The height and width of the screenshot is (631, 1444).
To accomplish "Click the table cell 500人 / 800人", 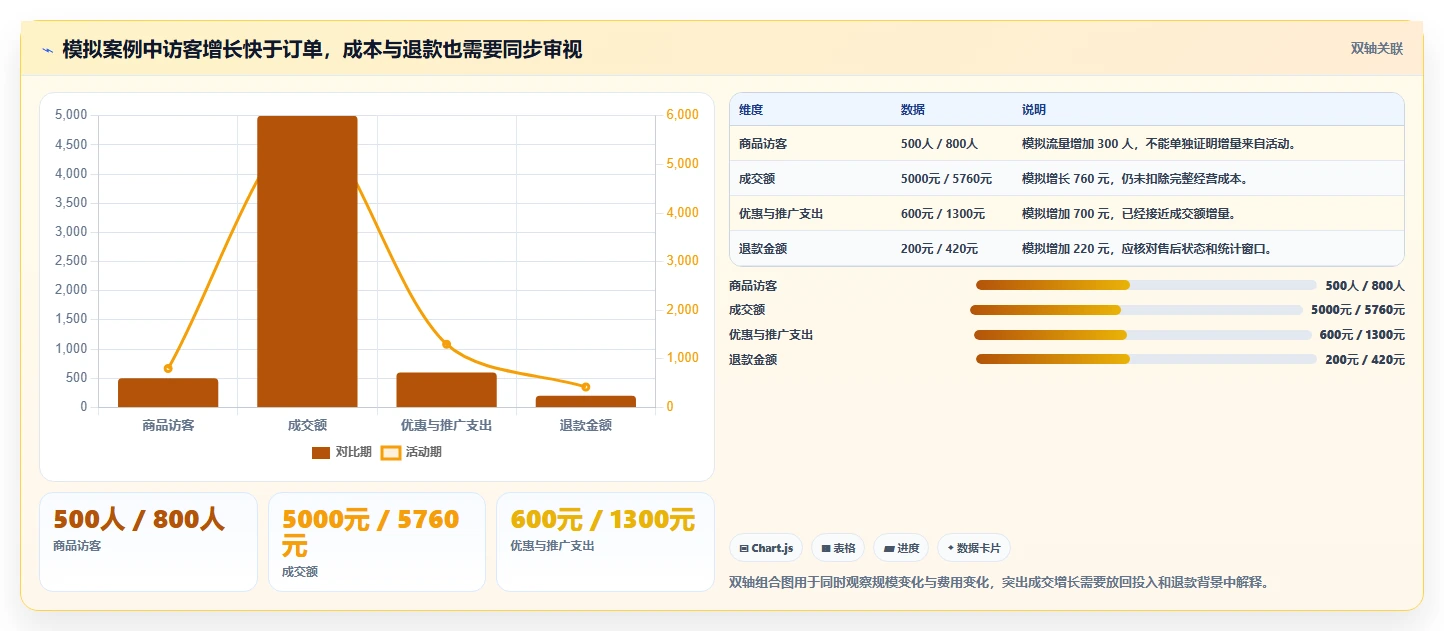I will pyautogui.click(x=939, y=144).
